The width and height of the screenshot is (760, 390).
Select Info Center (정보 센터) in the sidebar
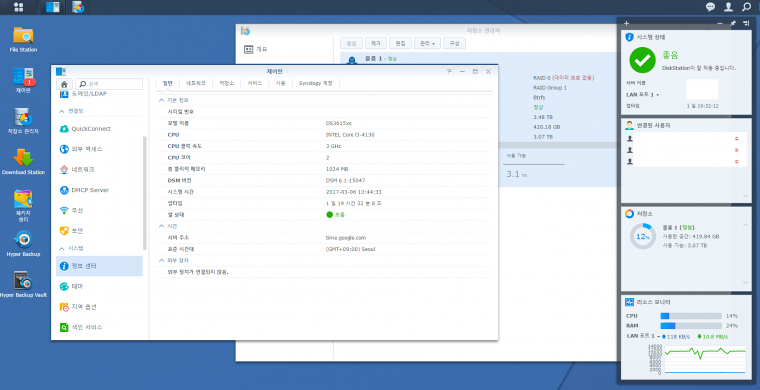tap(99, 266)
